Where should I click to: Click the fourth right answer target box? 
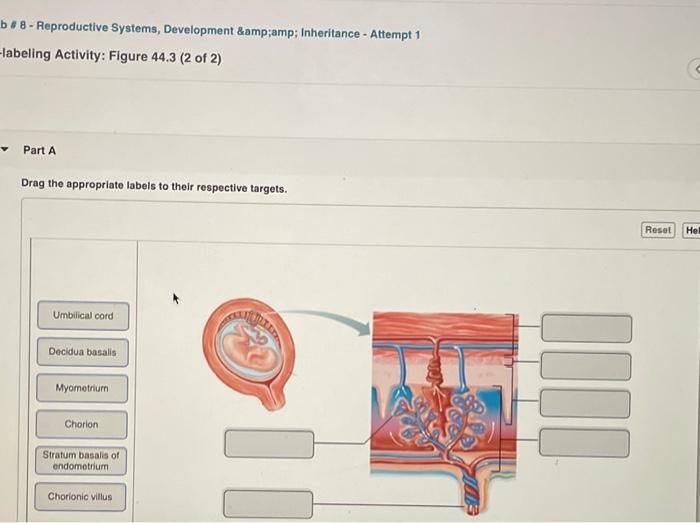pos(584,443)
